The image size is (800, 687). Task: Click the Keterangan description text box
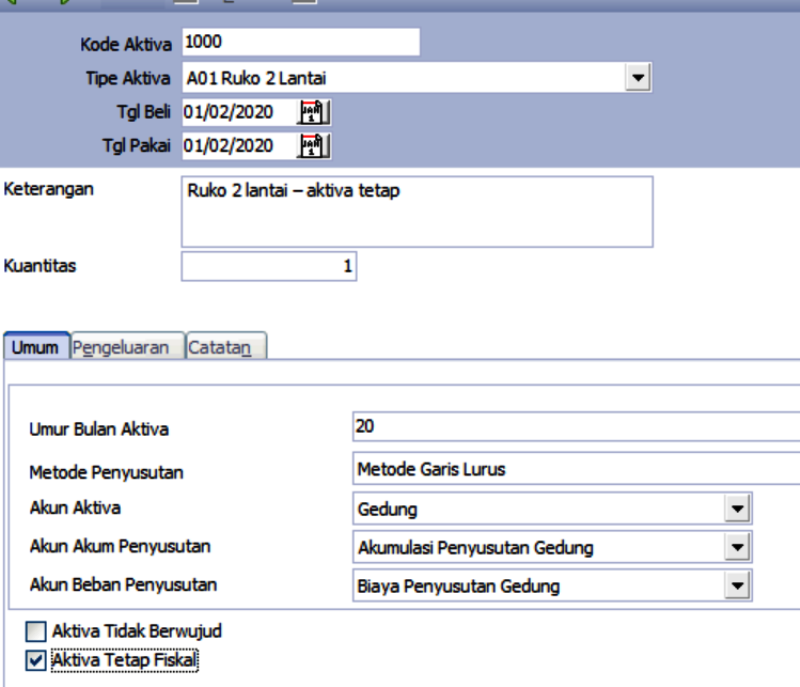click(416, 212)
